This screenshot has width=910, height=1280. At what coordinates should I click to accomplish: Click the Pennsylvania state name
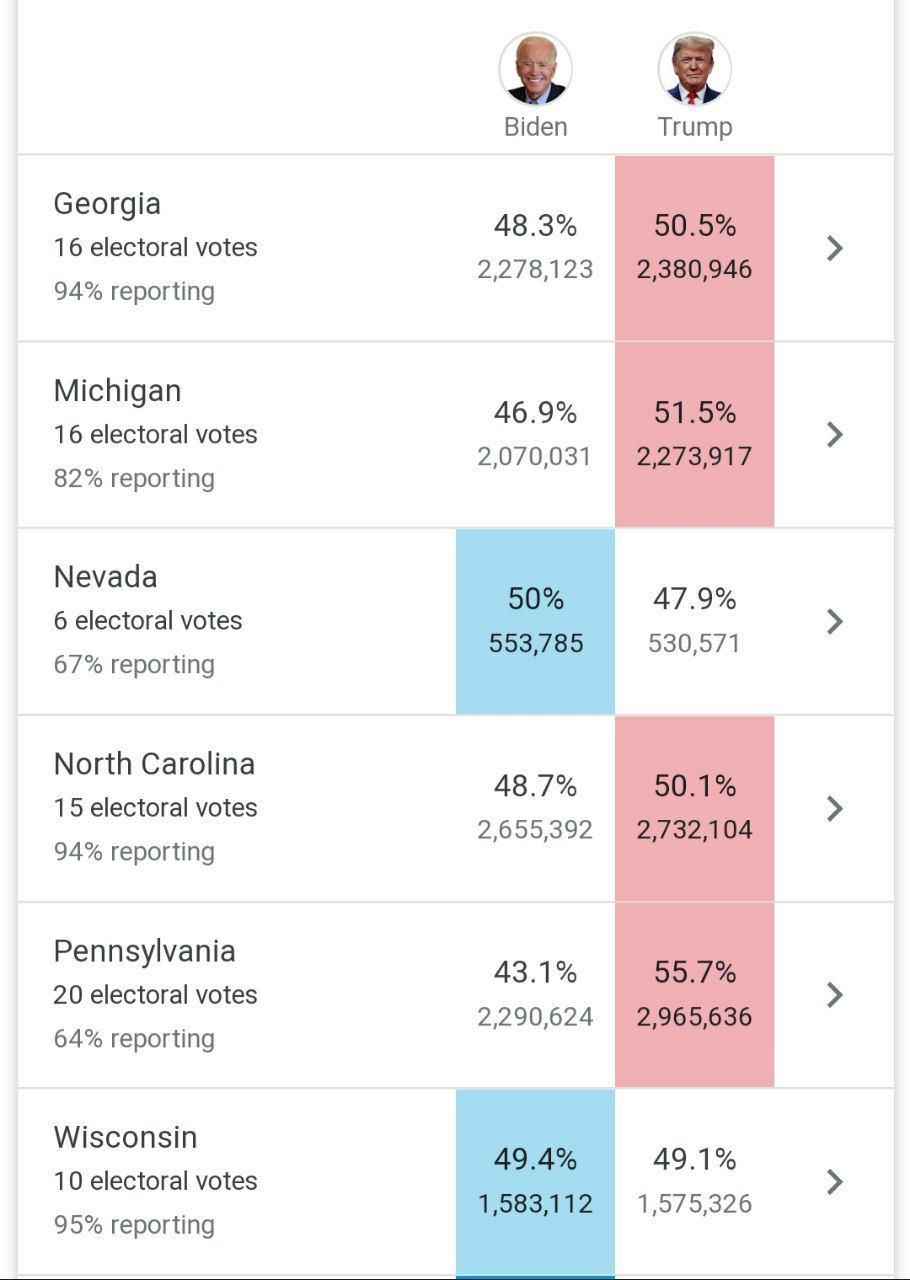(144, 951)
